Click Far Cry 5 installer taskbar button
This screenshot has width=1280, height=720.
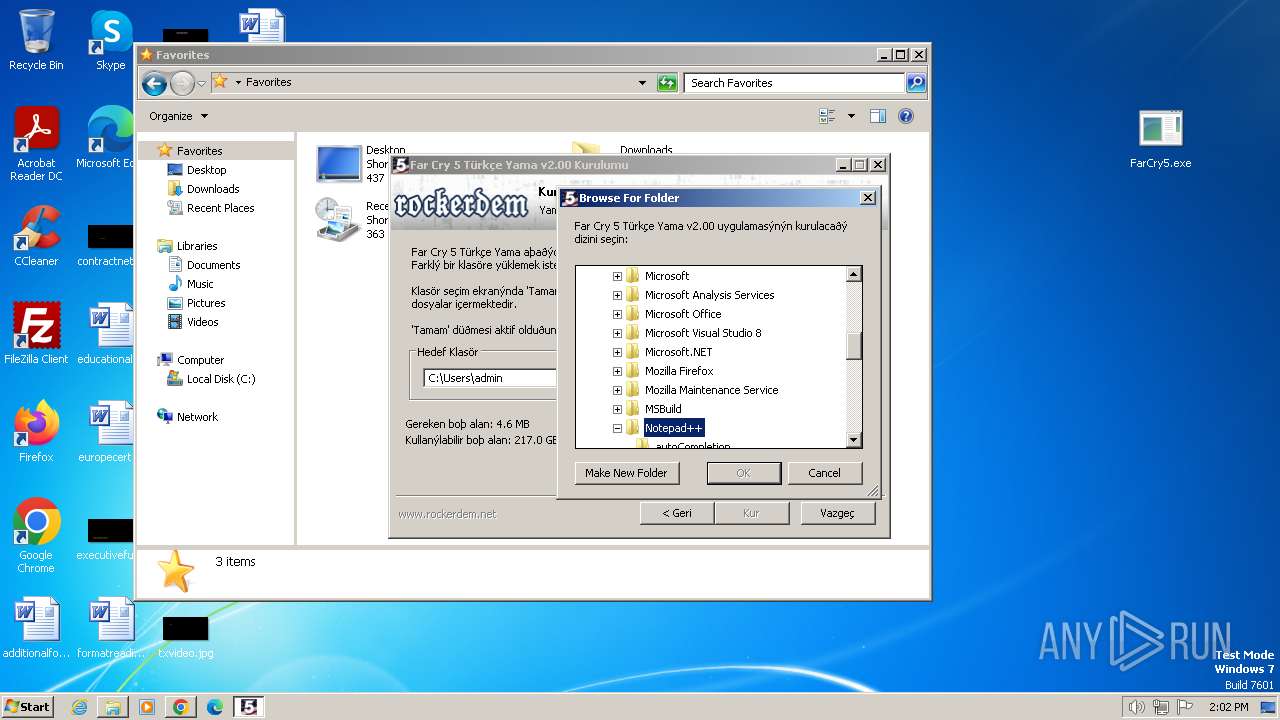(x=249, y=707)
